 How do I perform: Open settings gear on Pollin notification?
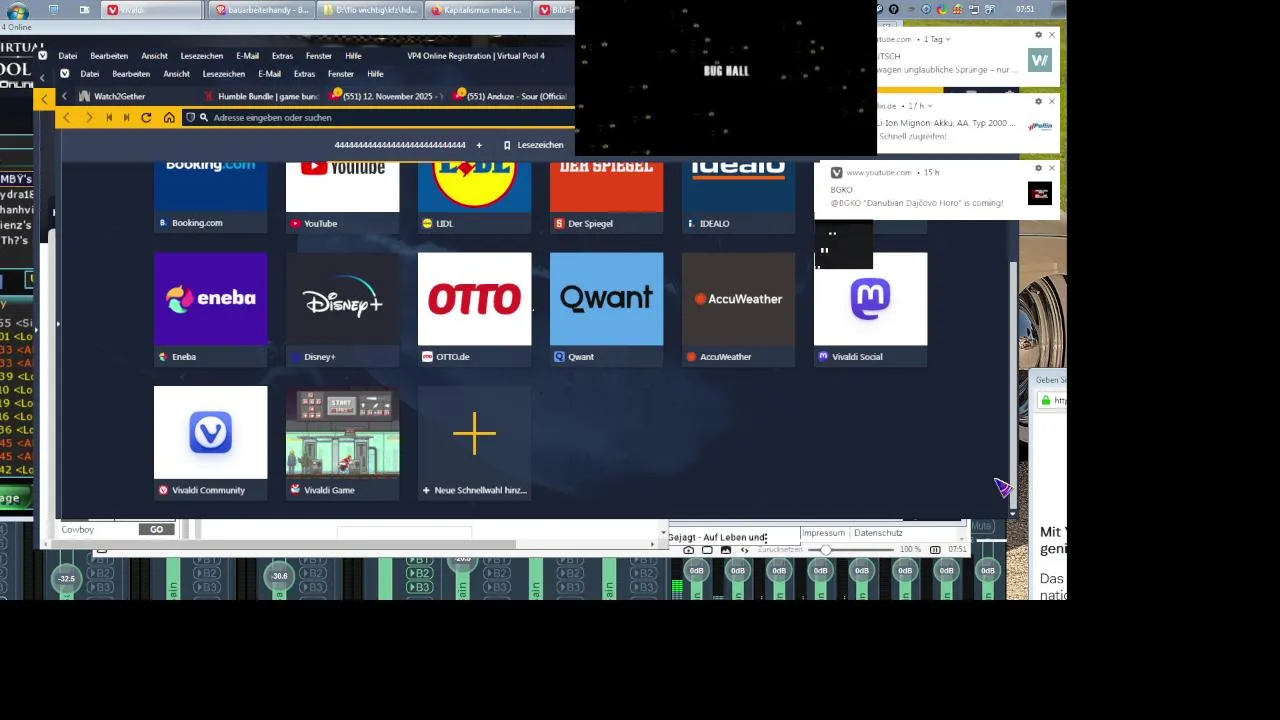tap(1038, 101)
